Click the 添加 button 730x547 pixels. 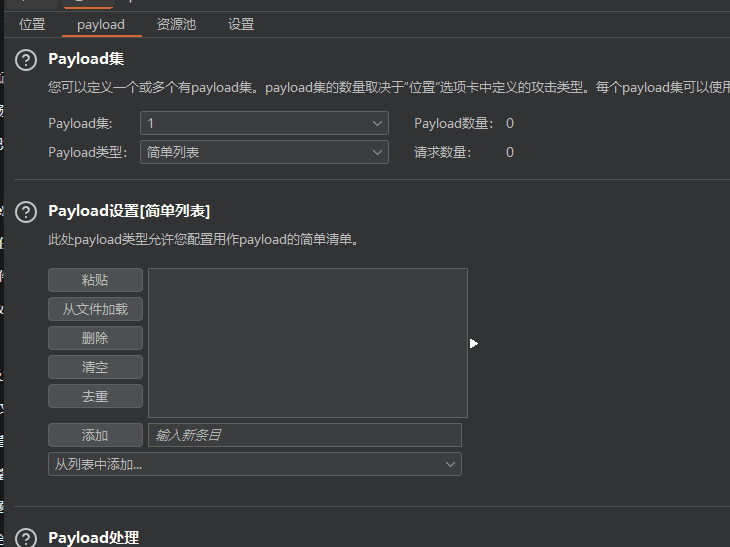[95, 435]
